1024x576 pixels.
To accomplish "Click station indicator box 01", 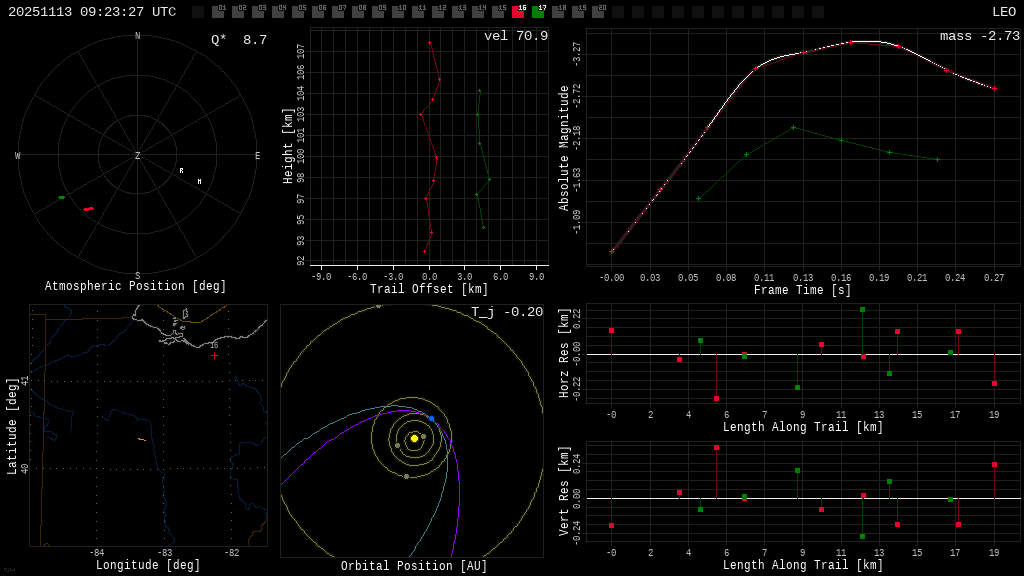I will coord(218,12).
